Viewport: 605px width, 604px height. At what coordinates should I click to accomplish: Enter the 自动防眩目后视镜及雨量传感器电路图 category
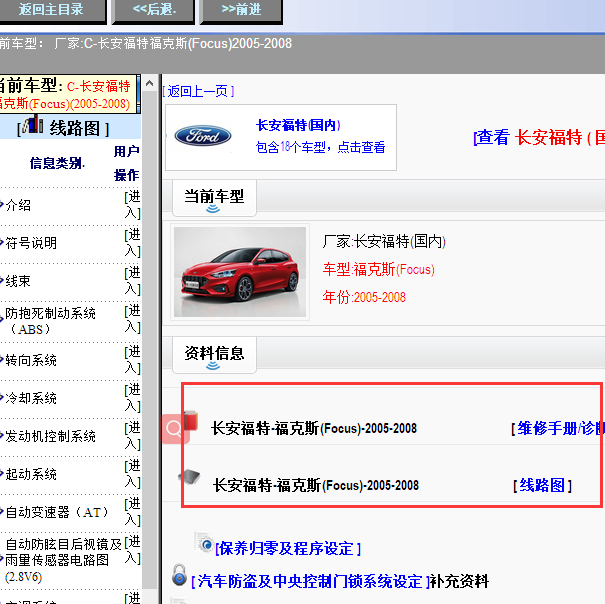(x=132, y=550)
